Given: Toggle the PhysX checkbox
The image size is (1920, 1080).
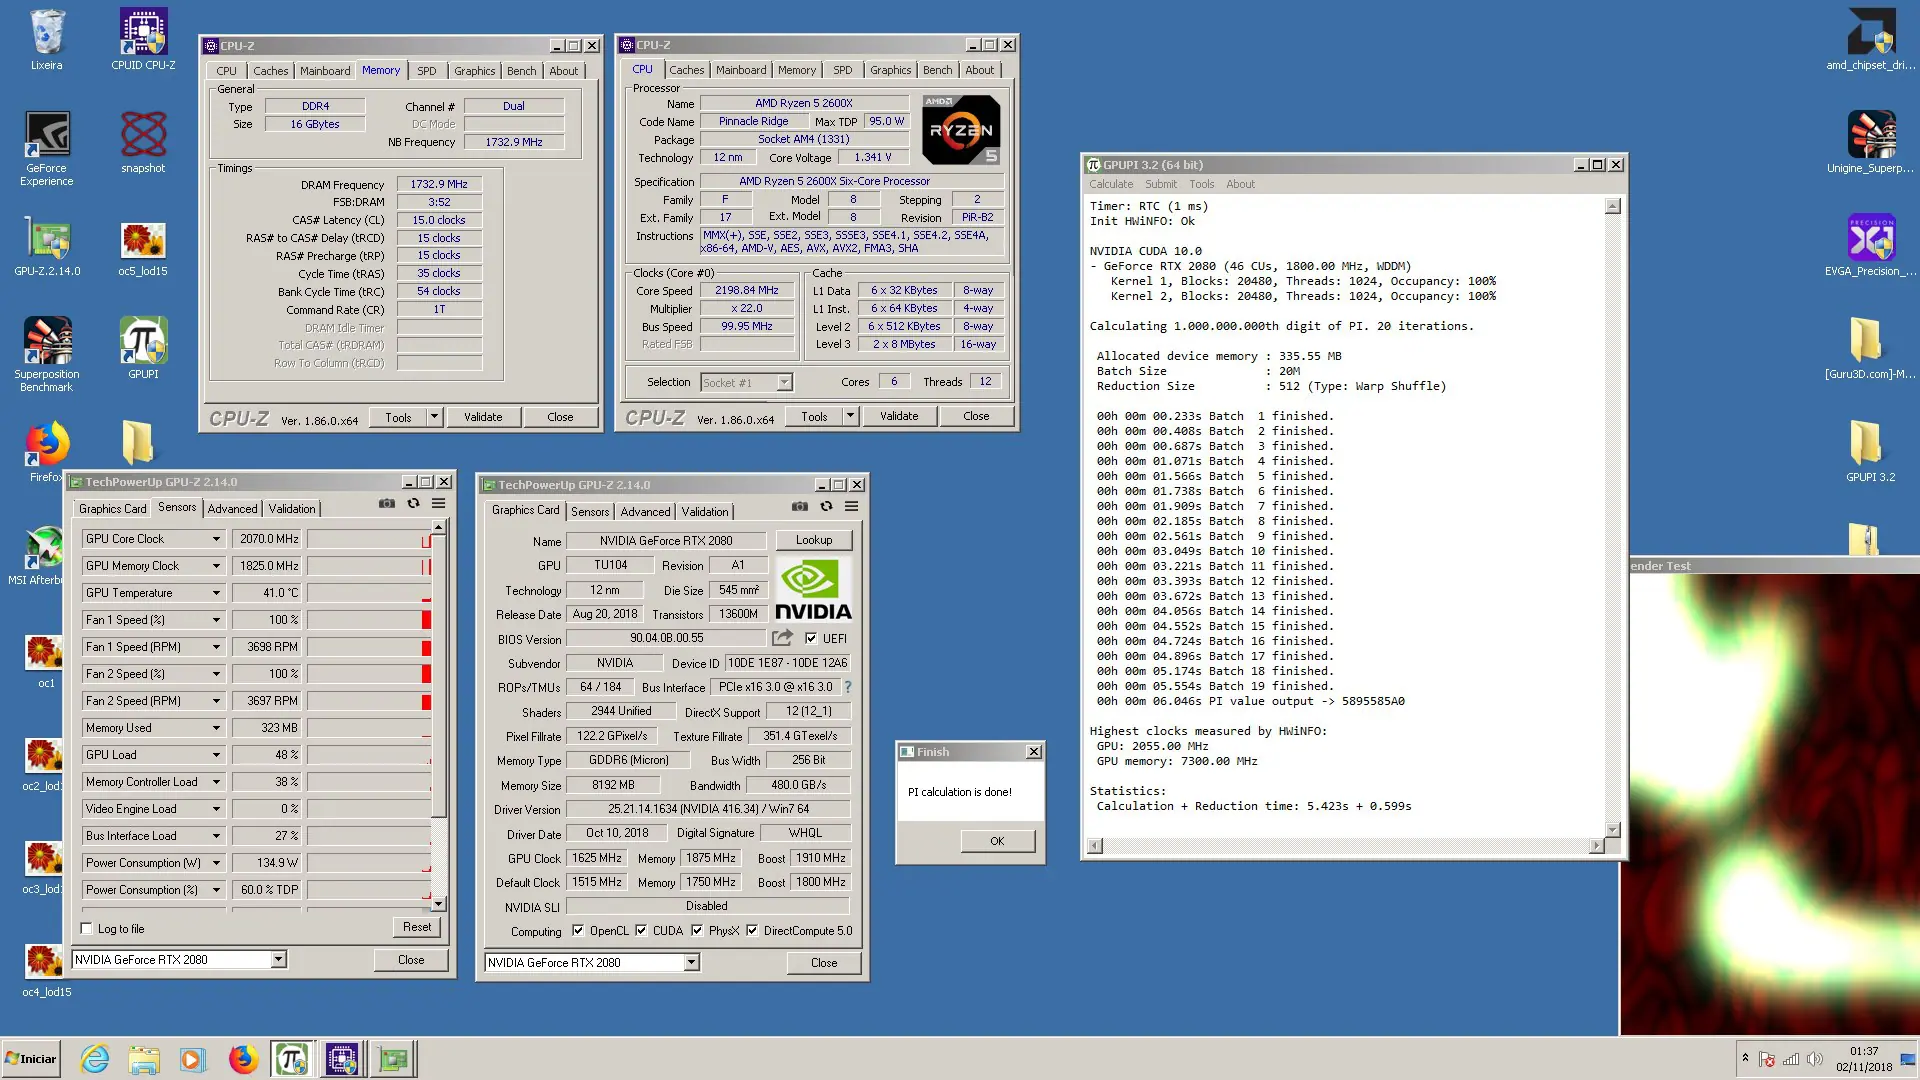Looking at the screenshot, I should tap(697, 931).
